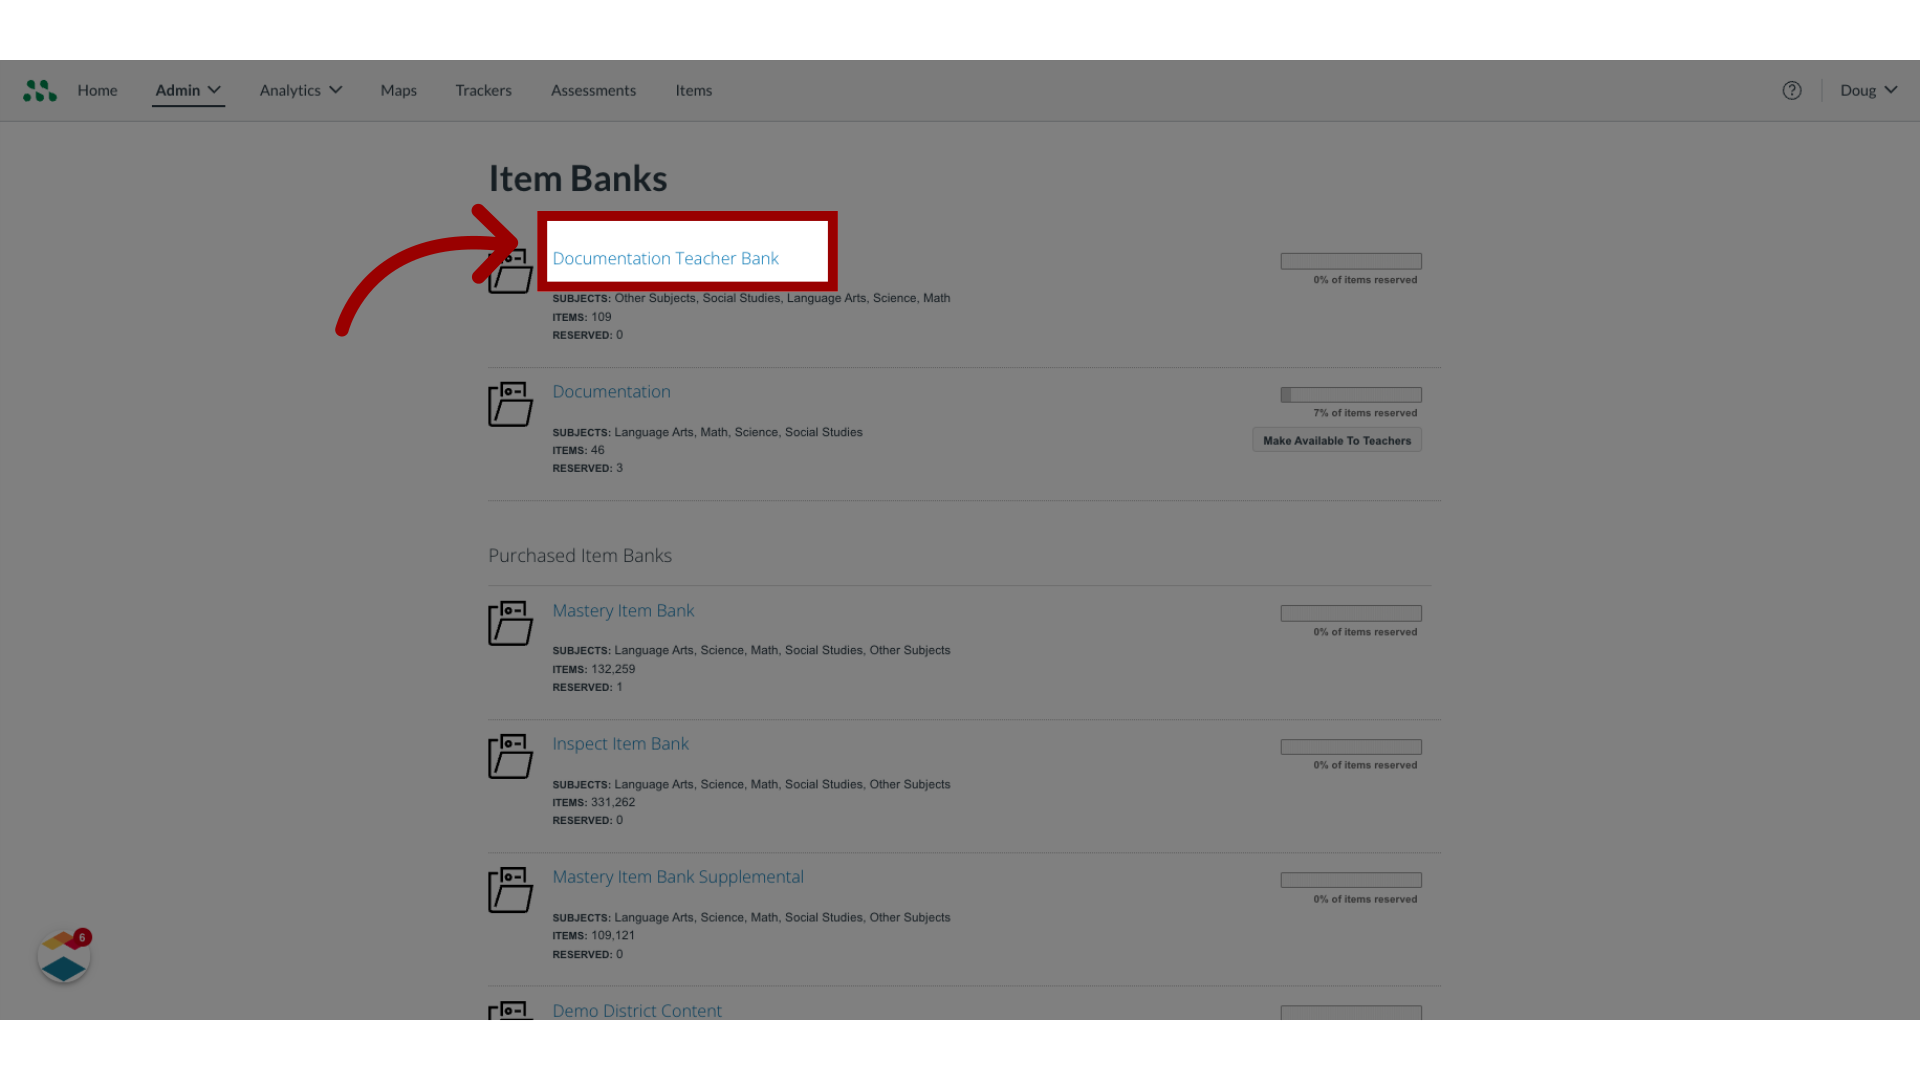
Task: Navigate to the Maps menu item
Action: pos(398,90)
